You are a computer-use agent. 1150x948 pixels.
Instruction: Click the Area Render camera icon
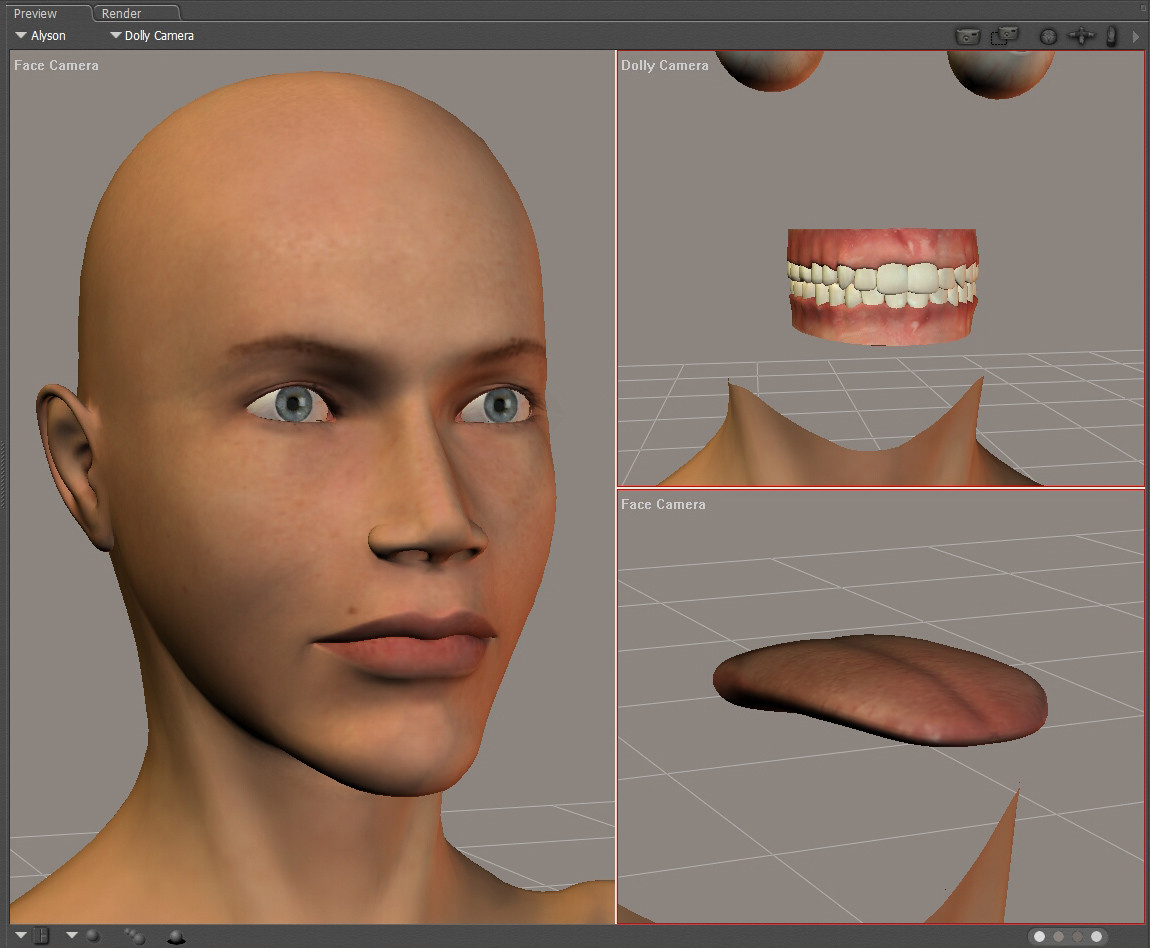(1004, 36)
